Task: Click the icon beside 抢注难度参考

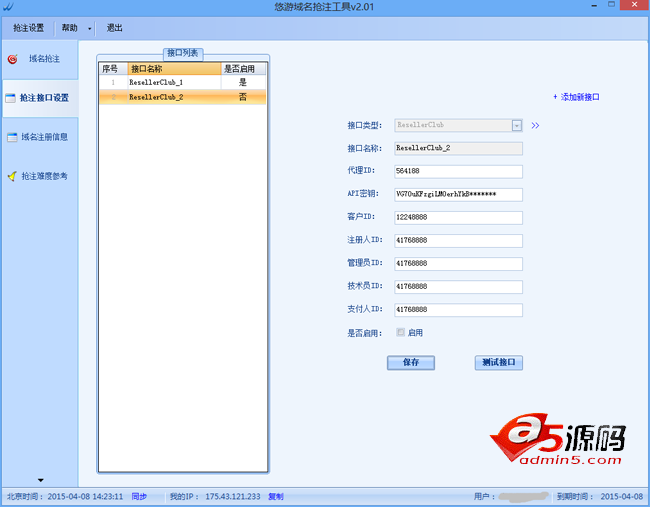Action: (x=12, y=176)
